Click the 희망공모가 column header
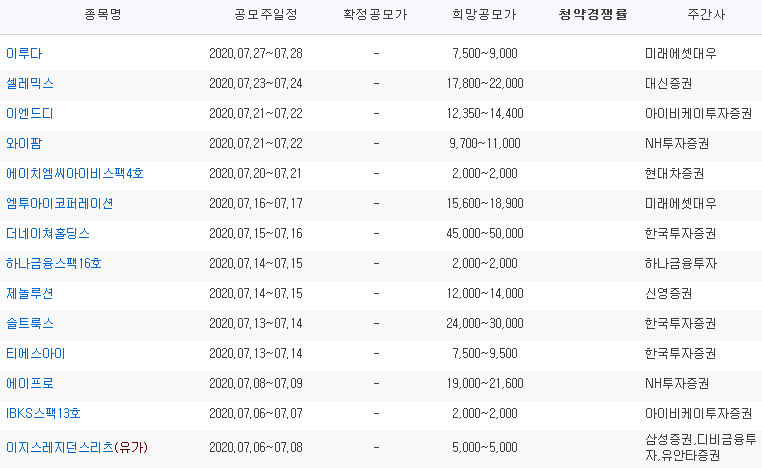 [484, 15]
